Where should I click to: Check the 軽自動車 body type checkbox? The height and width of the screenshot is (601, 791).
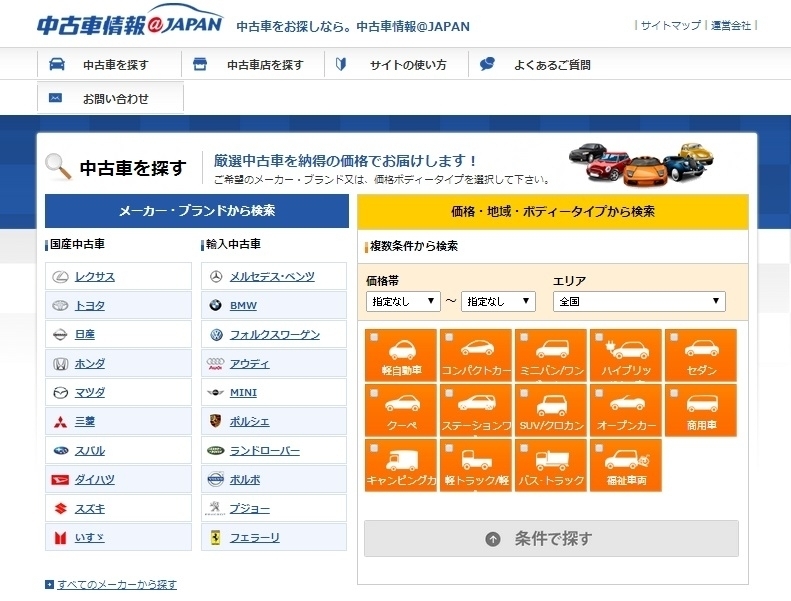pos(374,337)
